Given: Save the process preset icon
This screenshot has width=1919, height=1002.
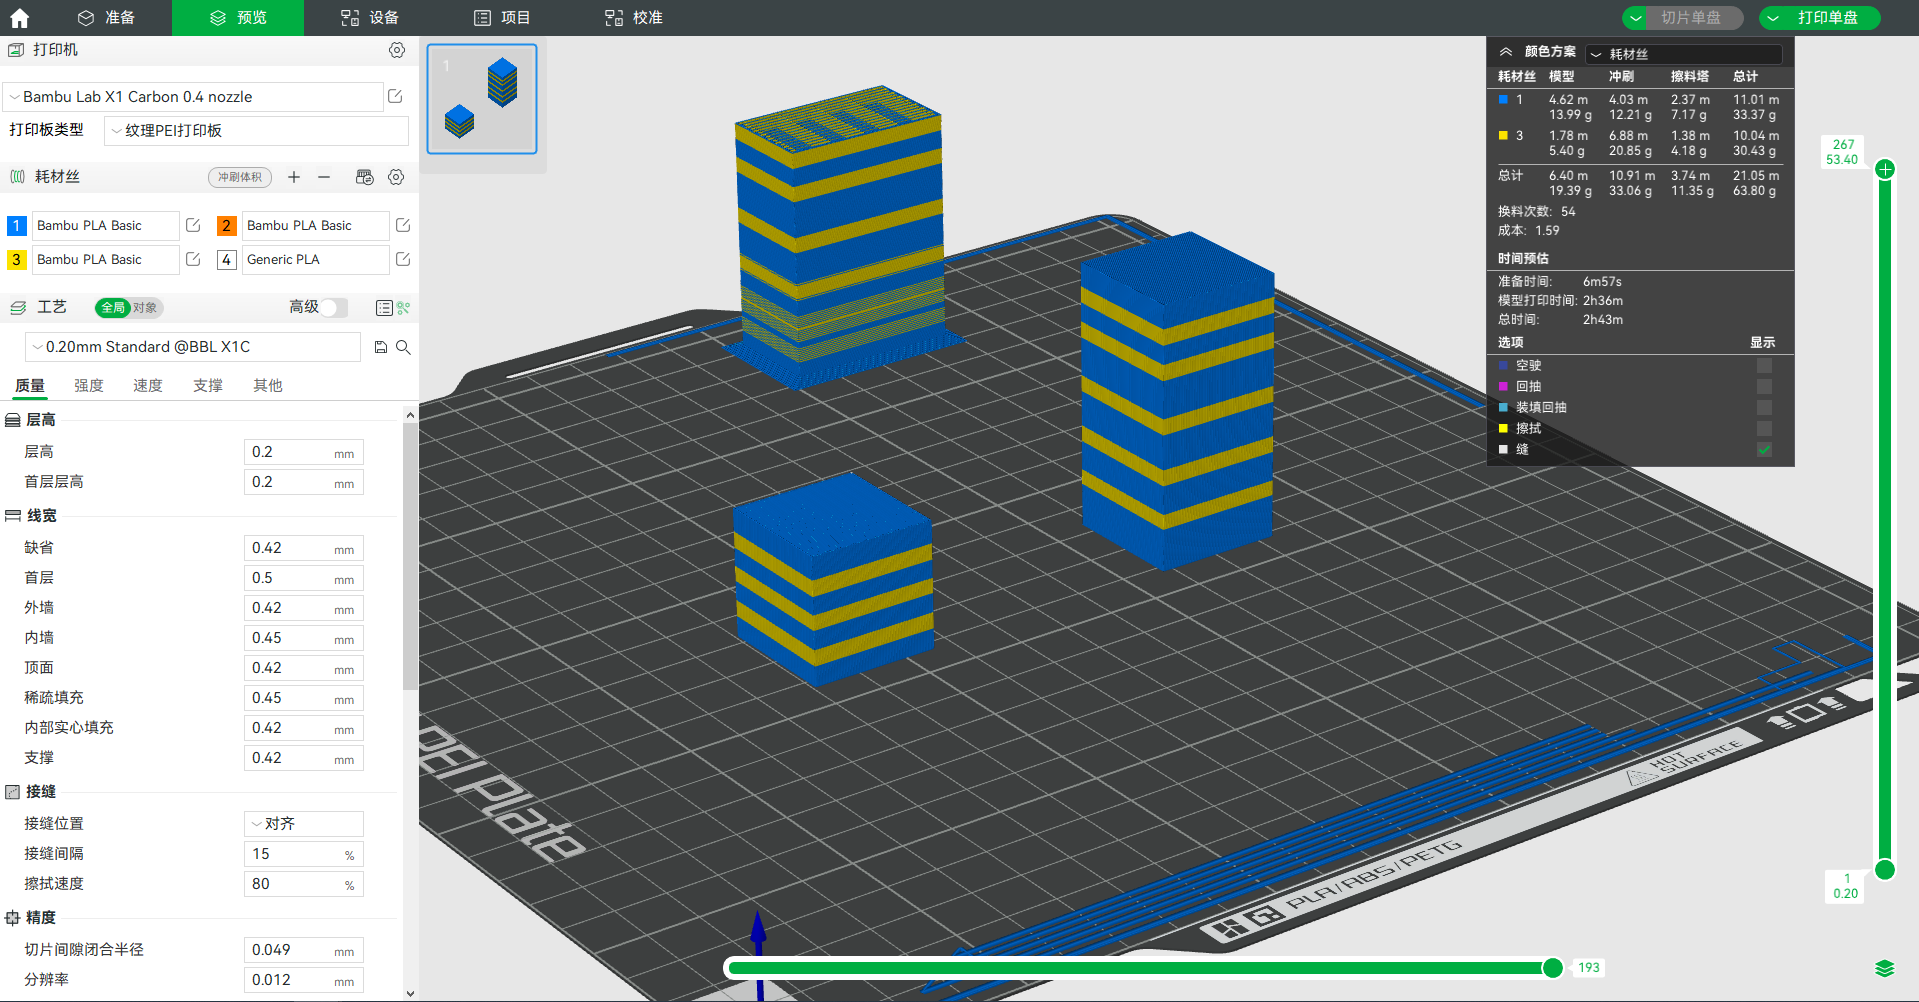Looking at the screenshot, I should coord(381,347).
